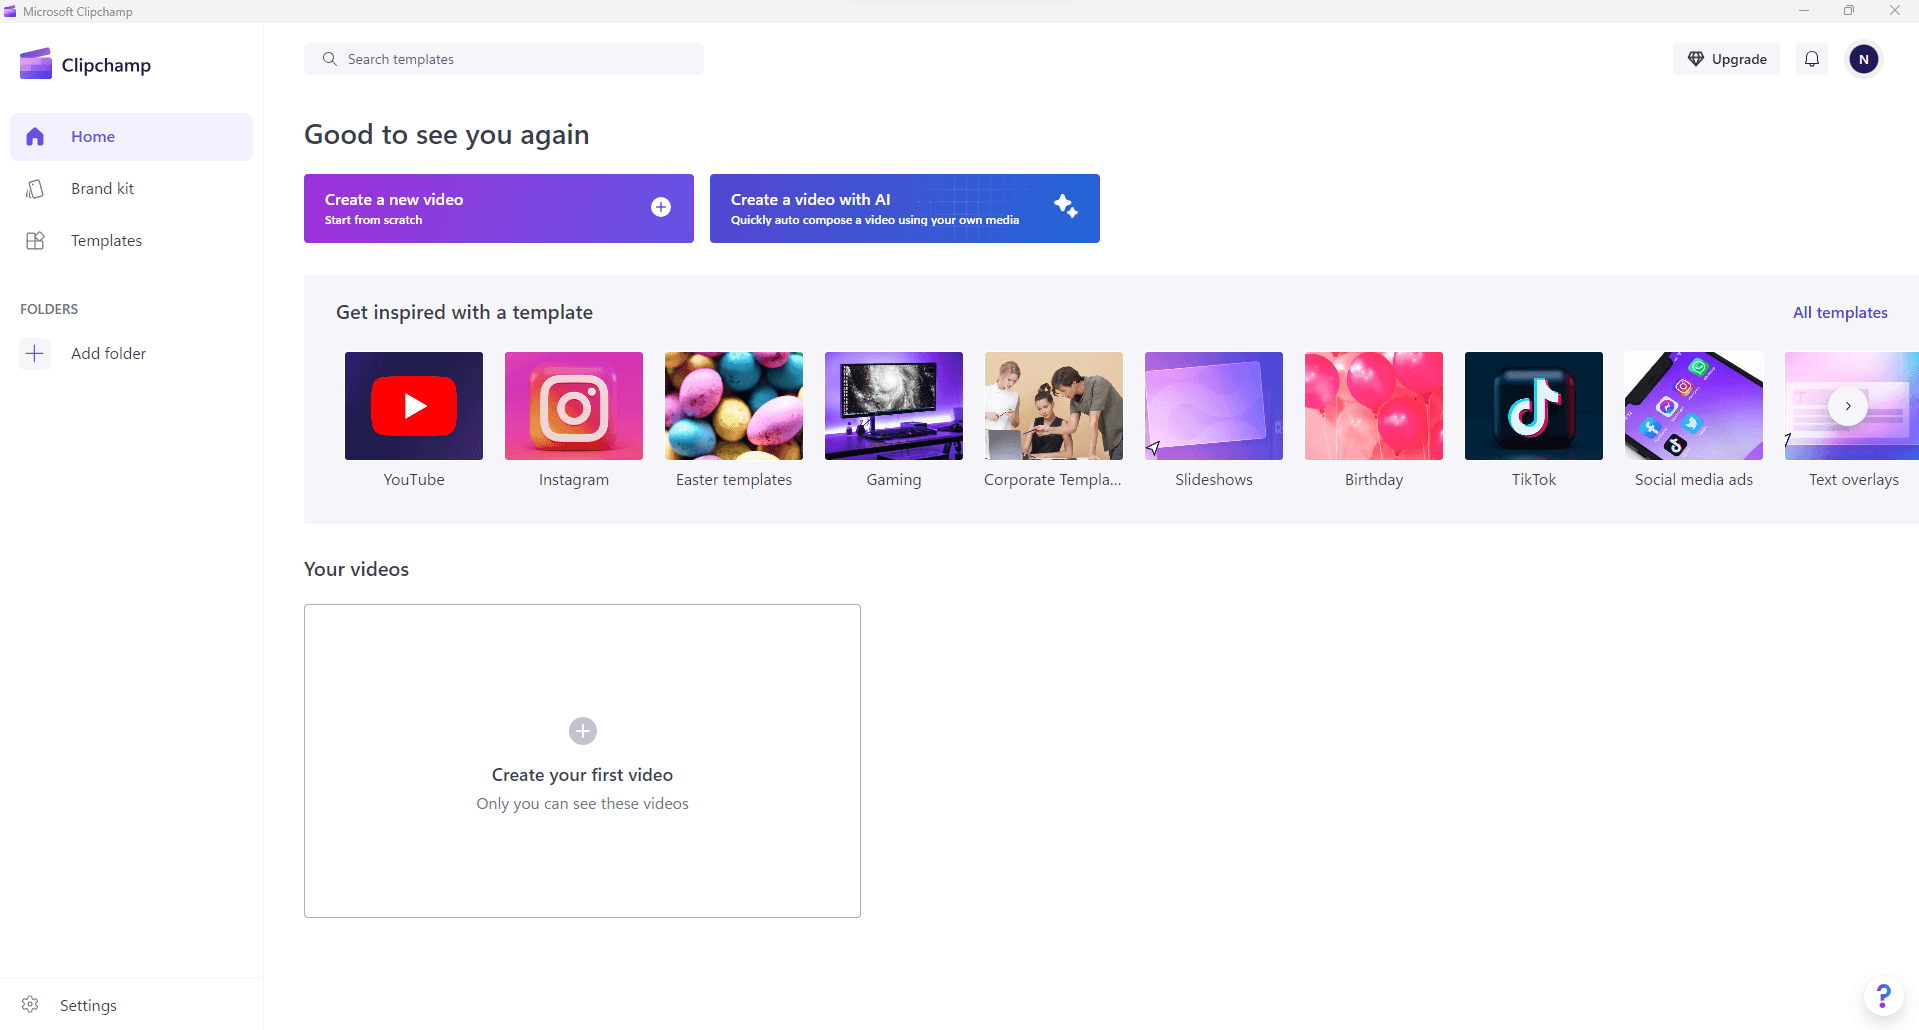
Task: Click the AI sparkle icon
Action: [x=1066, y=206]
